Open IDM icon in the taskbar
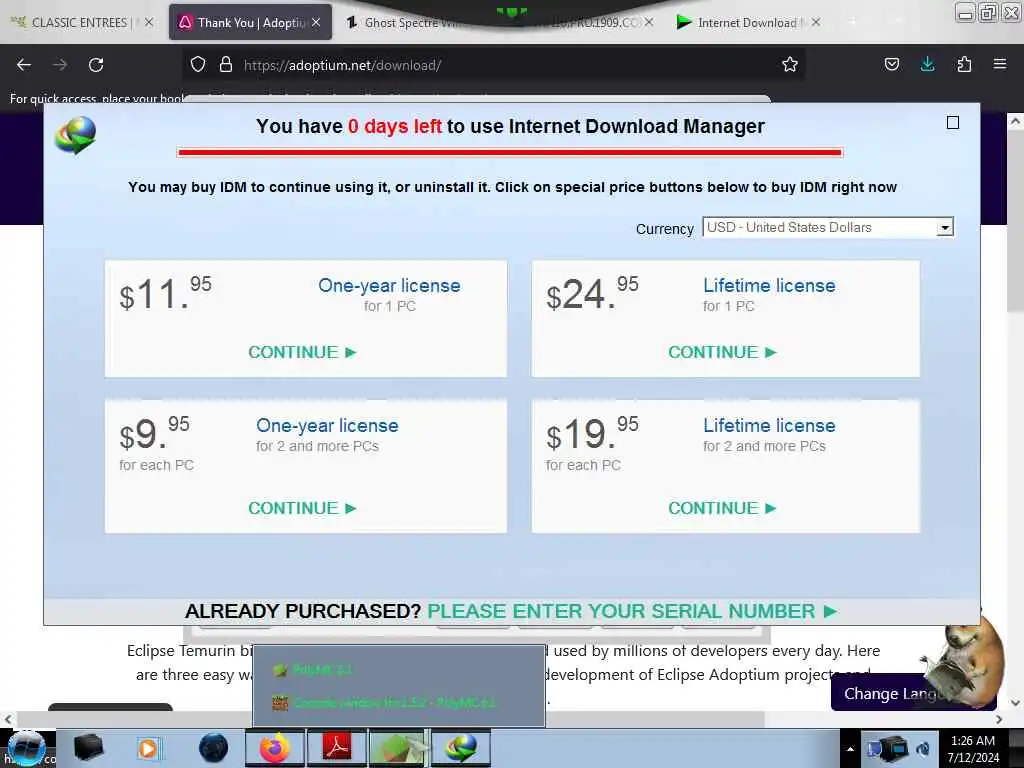 click(460, 748)
